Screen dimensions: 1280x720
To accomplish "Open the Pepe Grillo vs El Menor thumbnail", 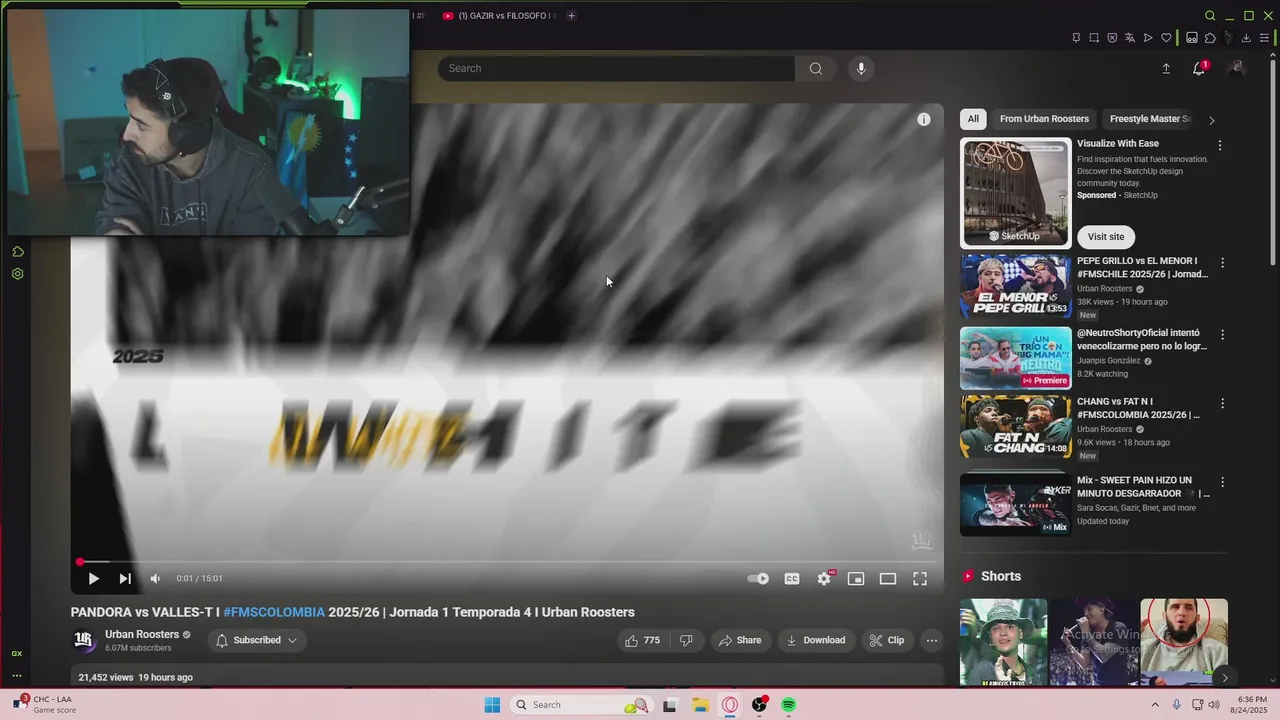I will pyautogui.click(x=1016, y=286).
